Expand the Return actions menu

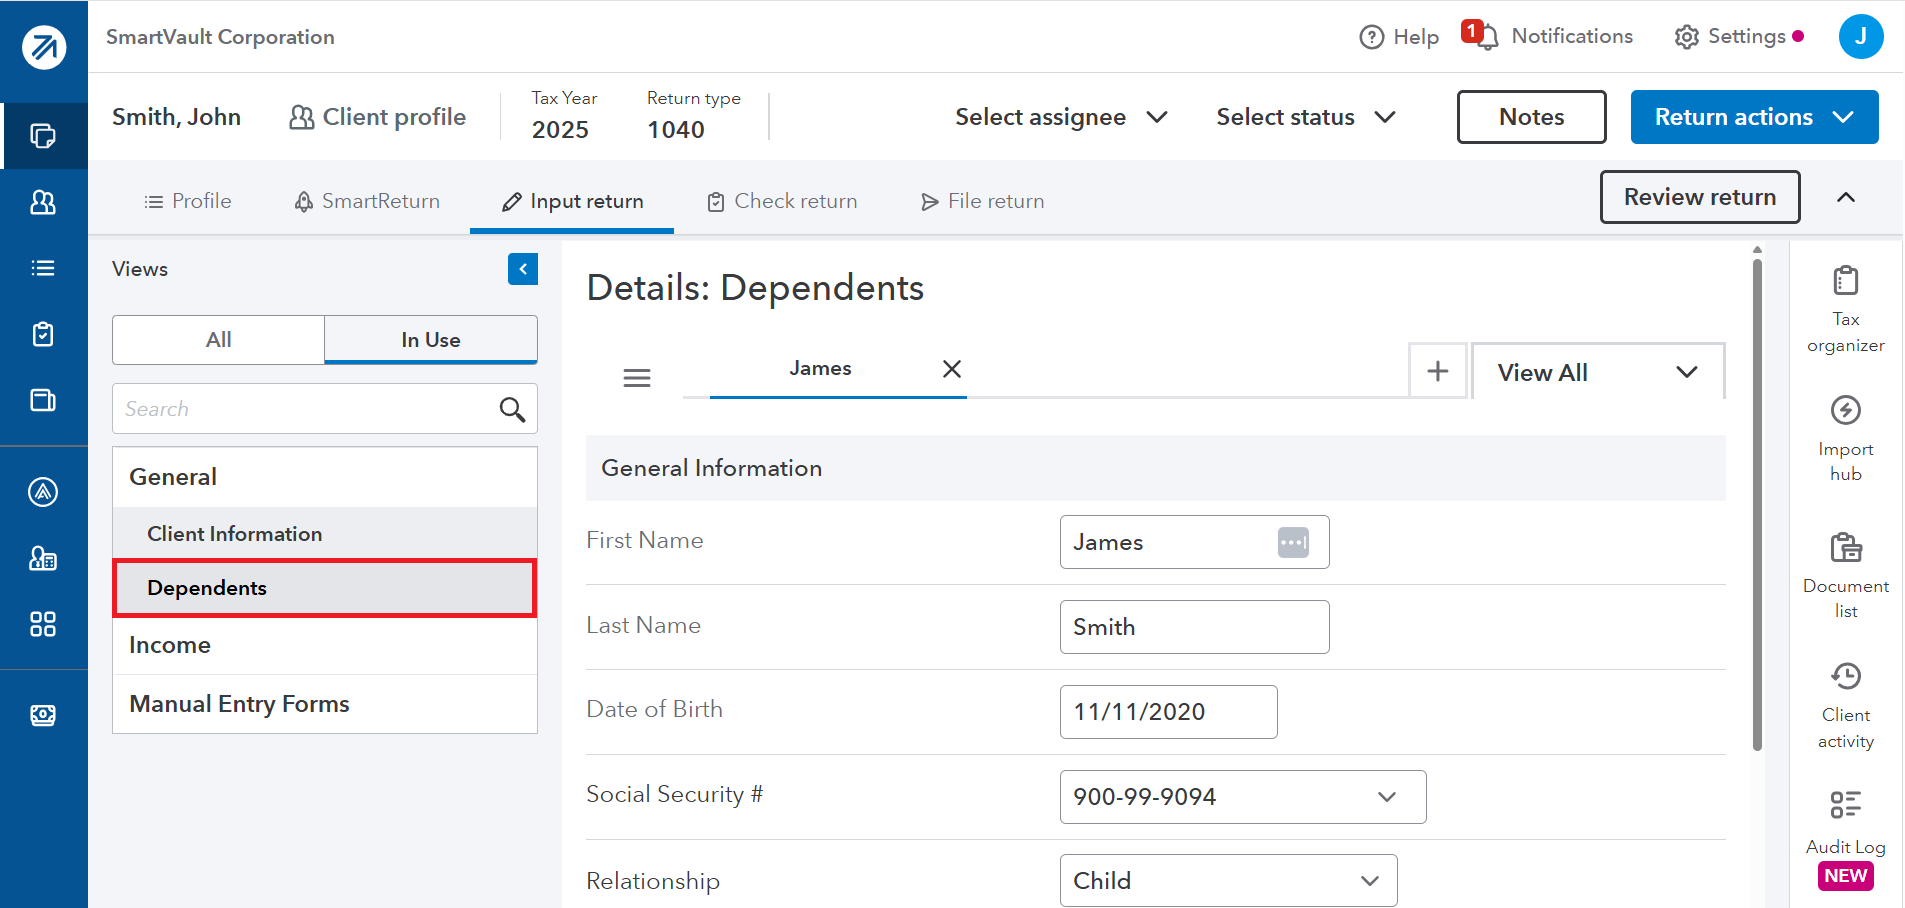(1755, 117)
